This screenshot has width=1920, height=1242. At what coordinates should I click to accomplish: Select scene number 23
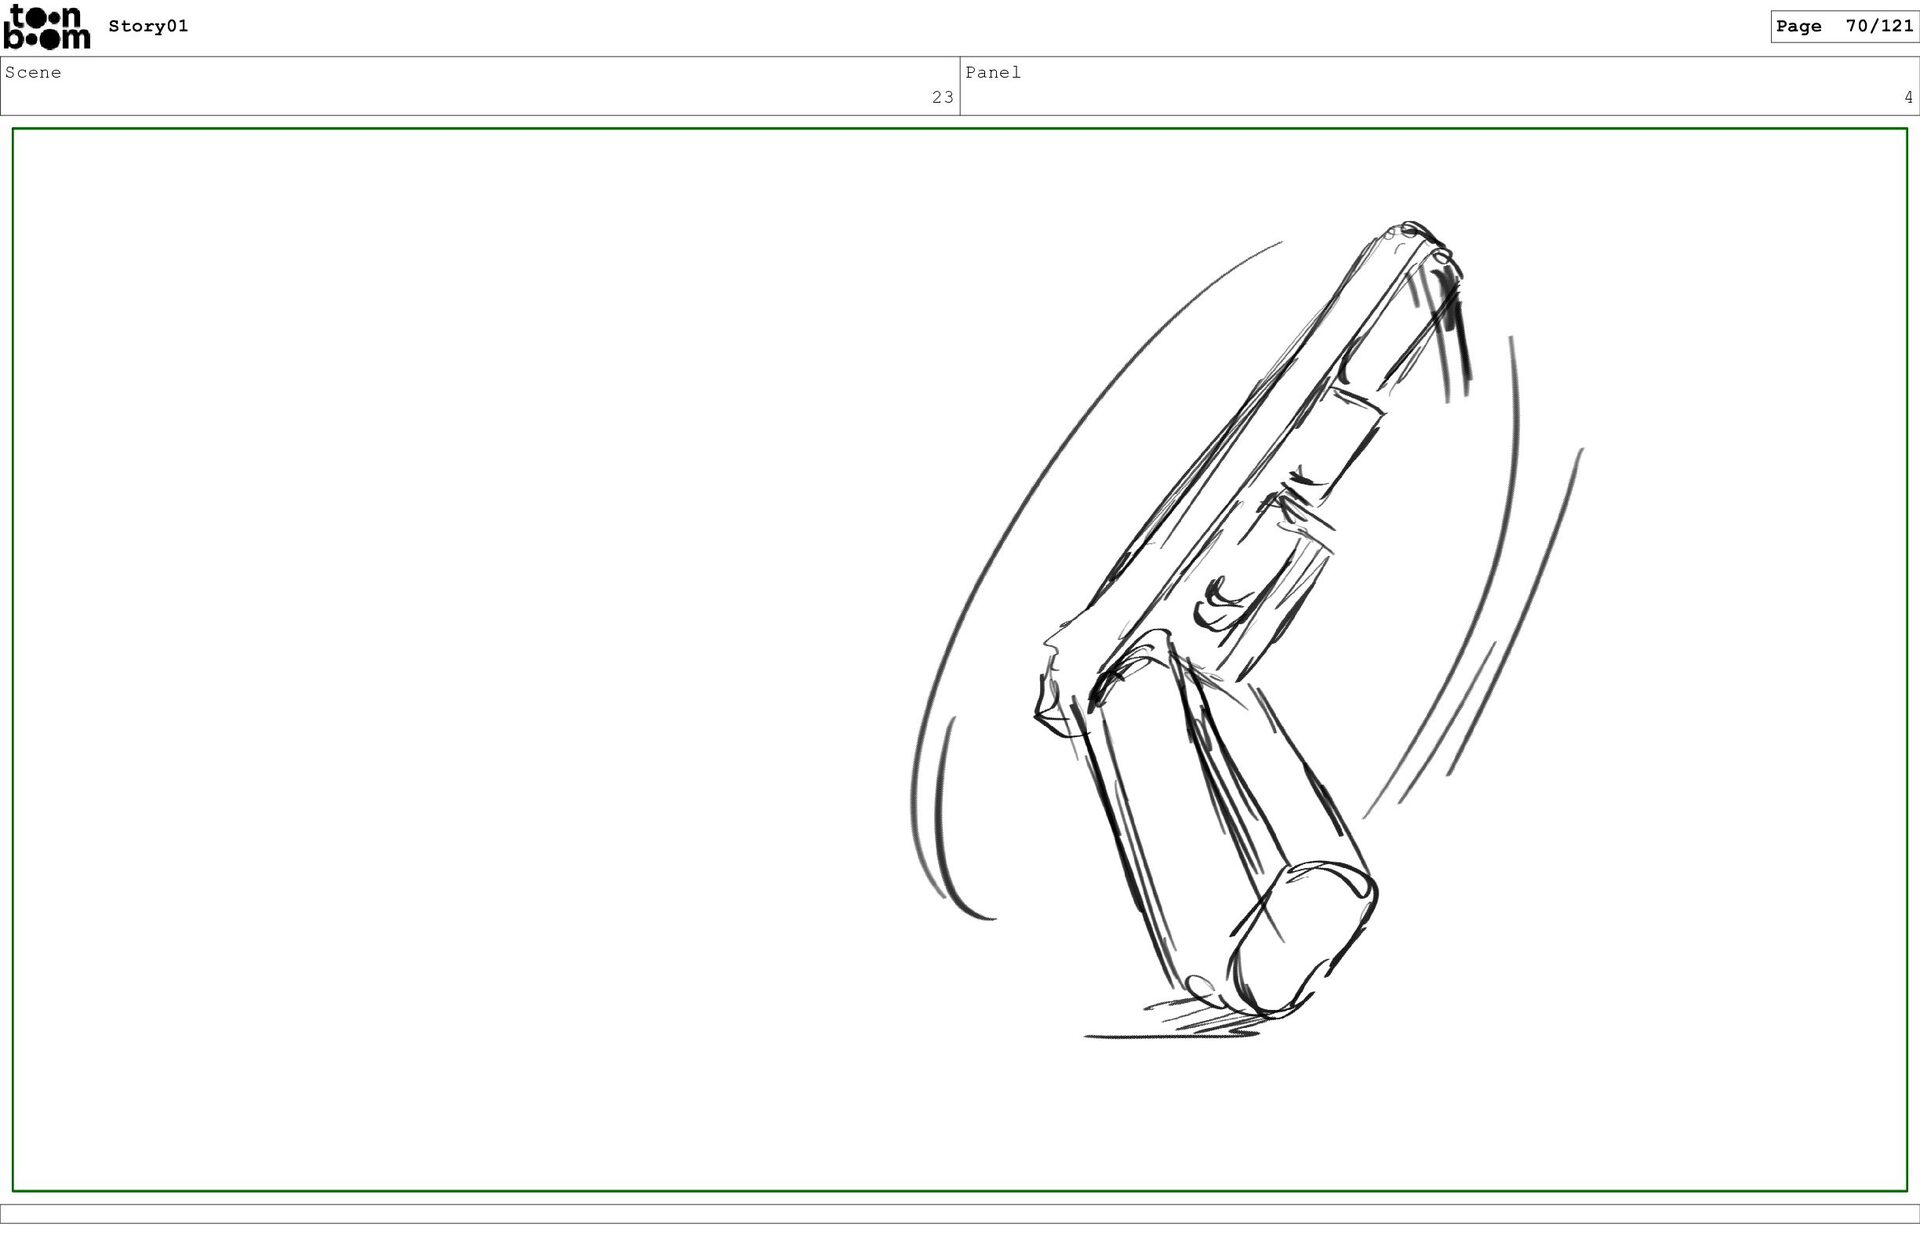point(942,97)
